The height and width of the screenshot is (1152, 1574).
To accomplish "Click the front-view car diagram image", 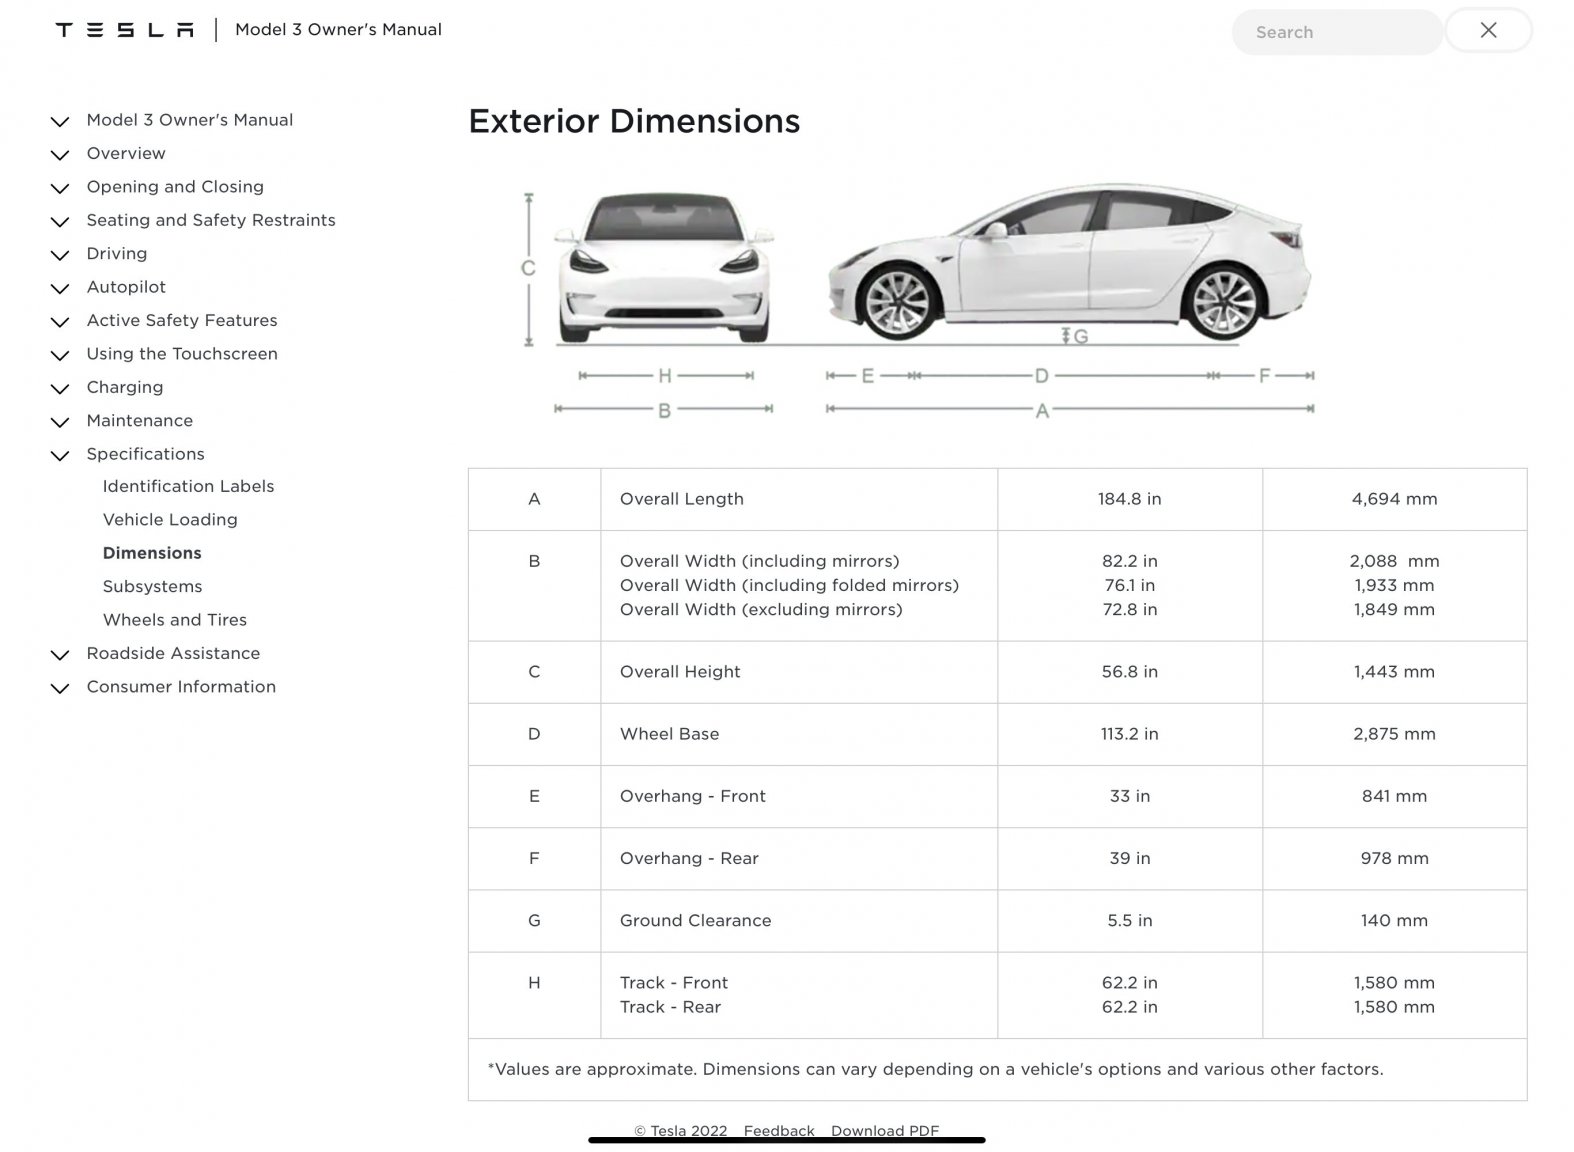I will point(664,268).
